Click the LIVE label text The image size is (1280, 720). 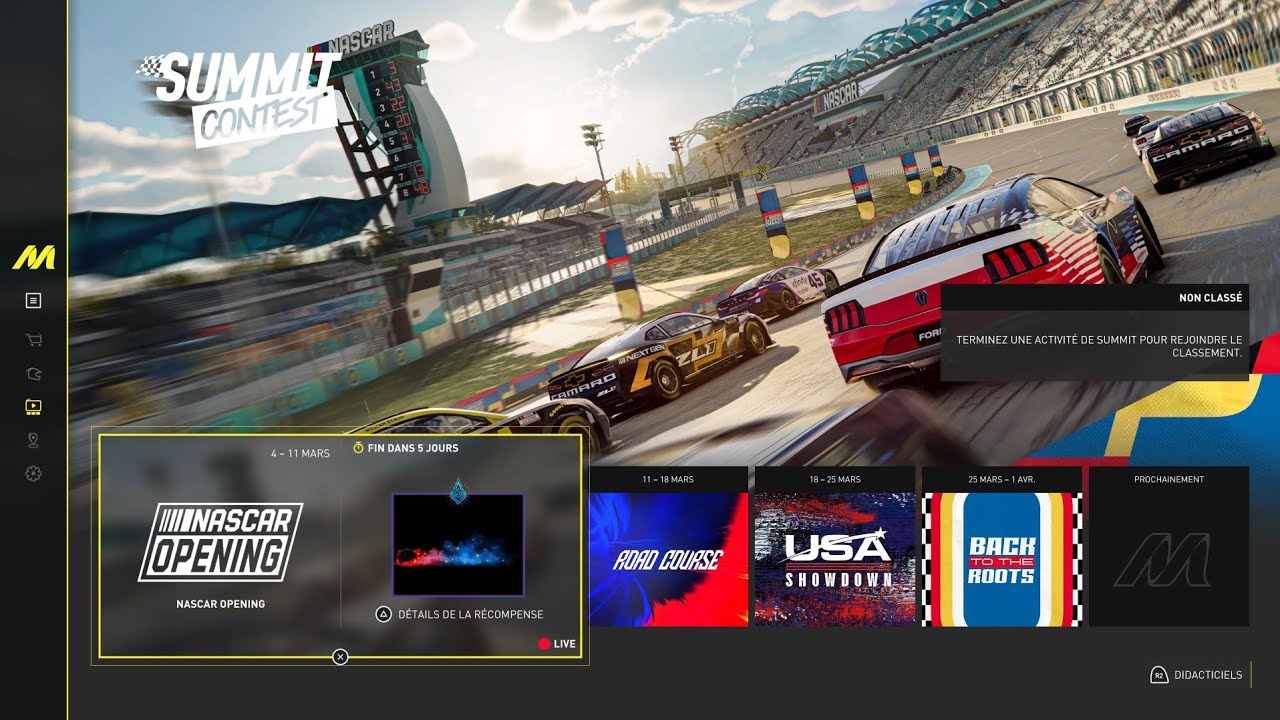(565, 644)
